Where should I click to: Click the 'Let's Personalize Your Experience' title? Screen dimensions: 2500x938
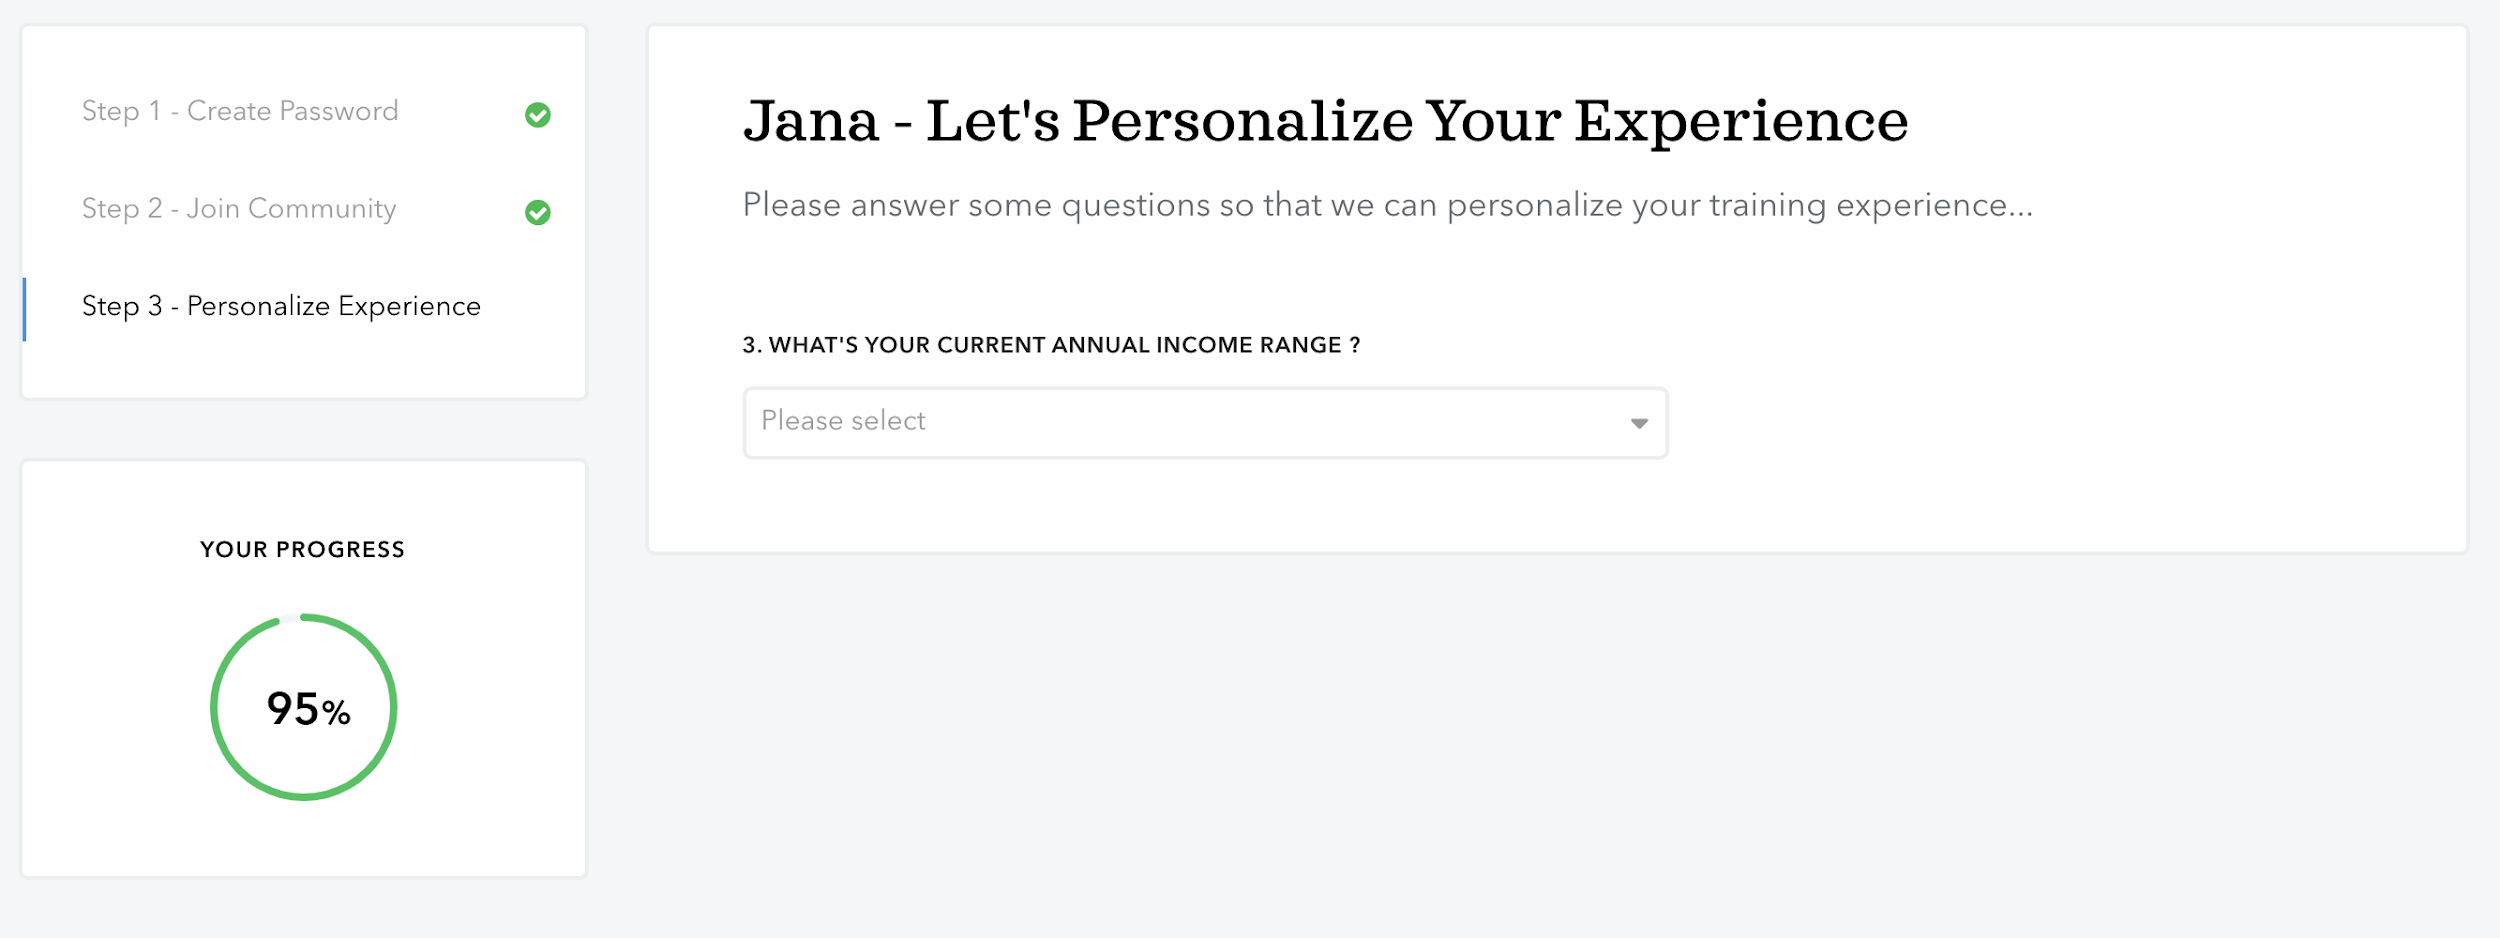[x=1416, y=121]
